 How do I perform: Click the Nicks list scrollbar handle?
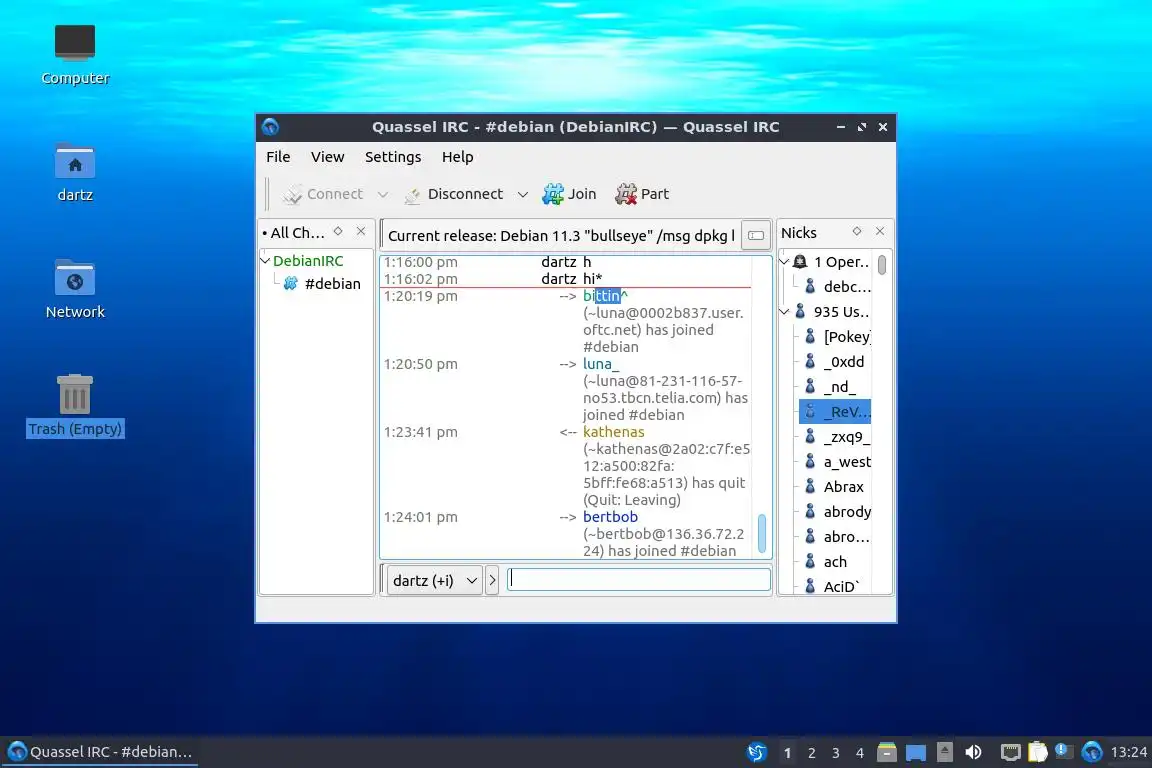(882, 265)
